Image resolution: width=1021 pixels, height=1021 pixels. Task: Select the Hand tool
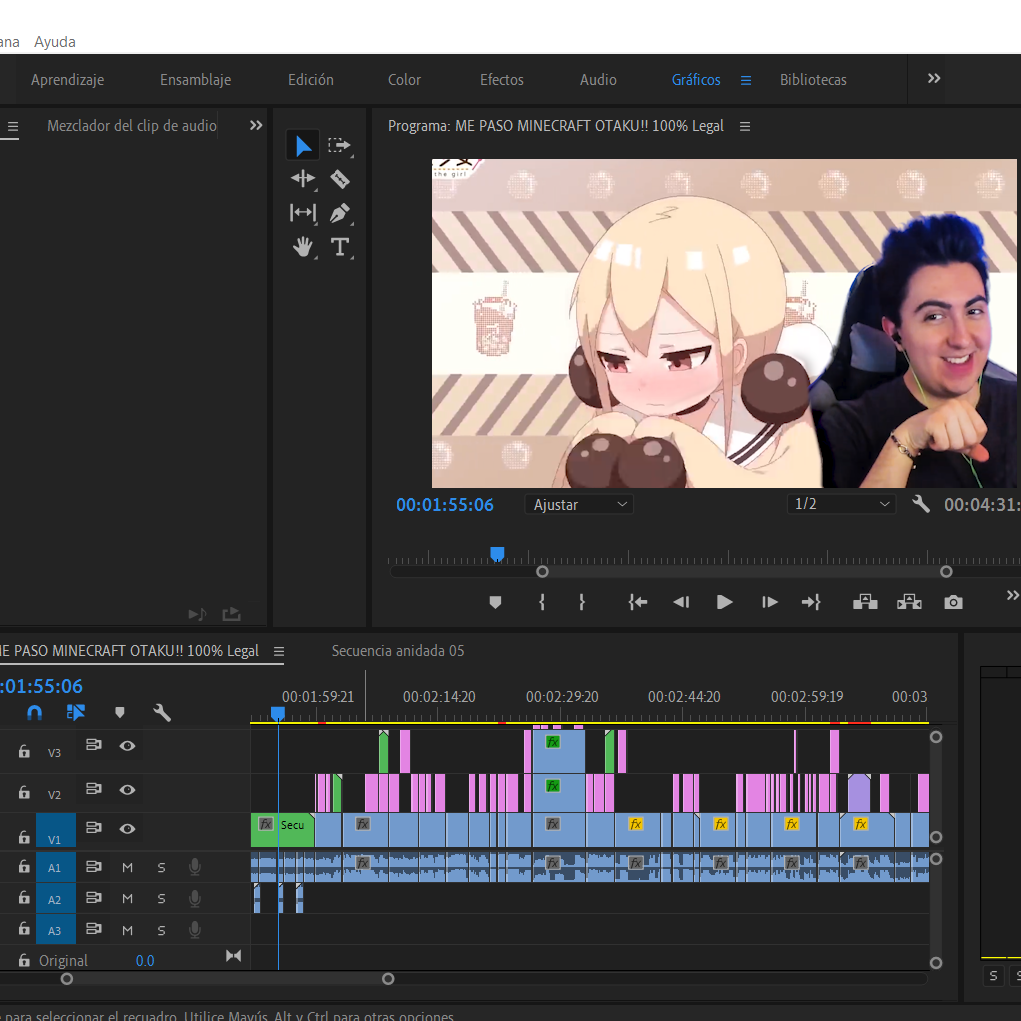(x=303, y=247)
